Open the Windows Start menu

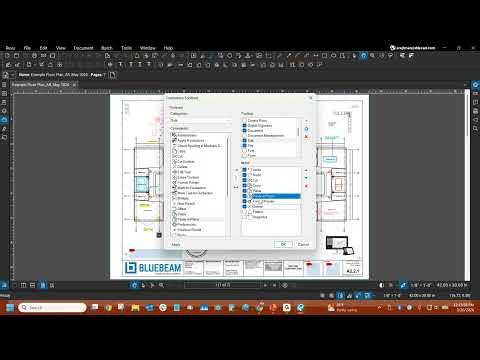(x=10, y=307)
